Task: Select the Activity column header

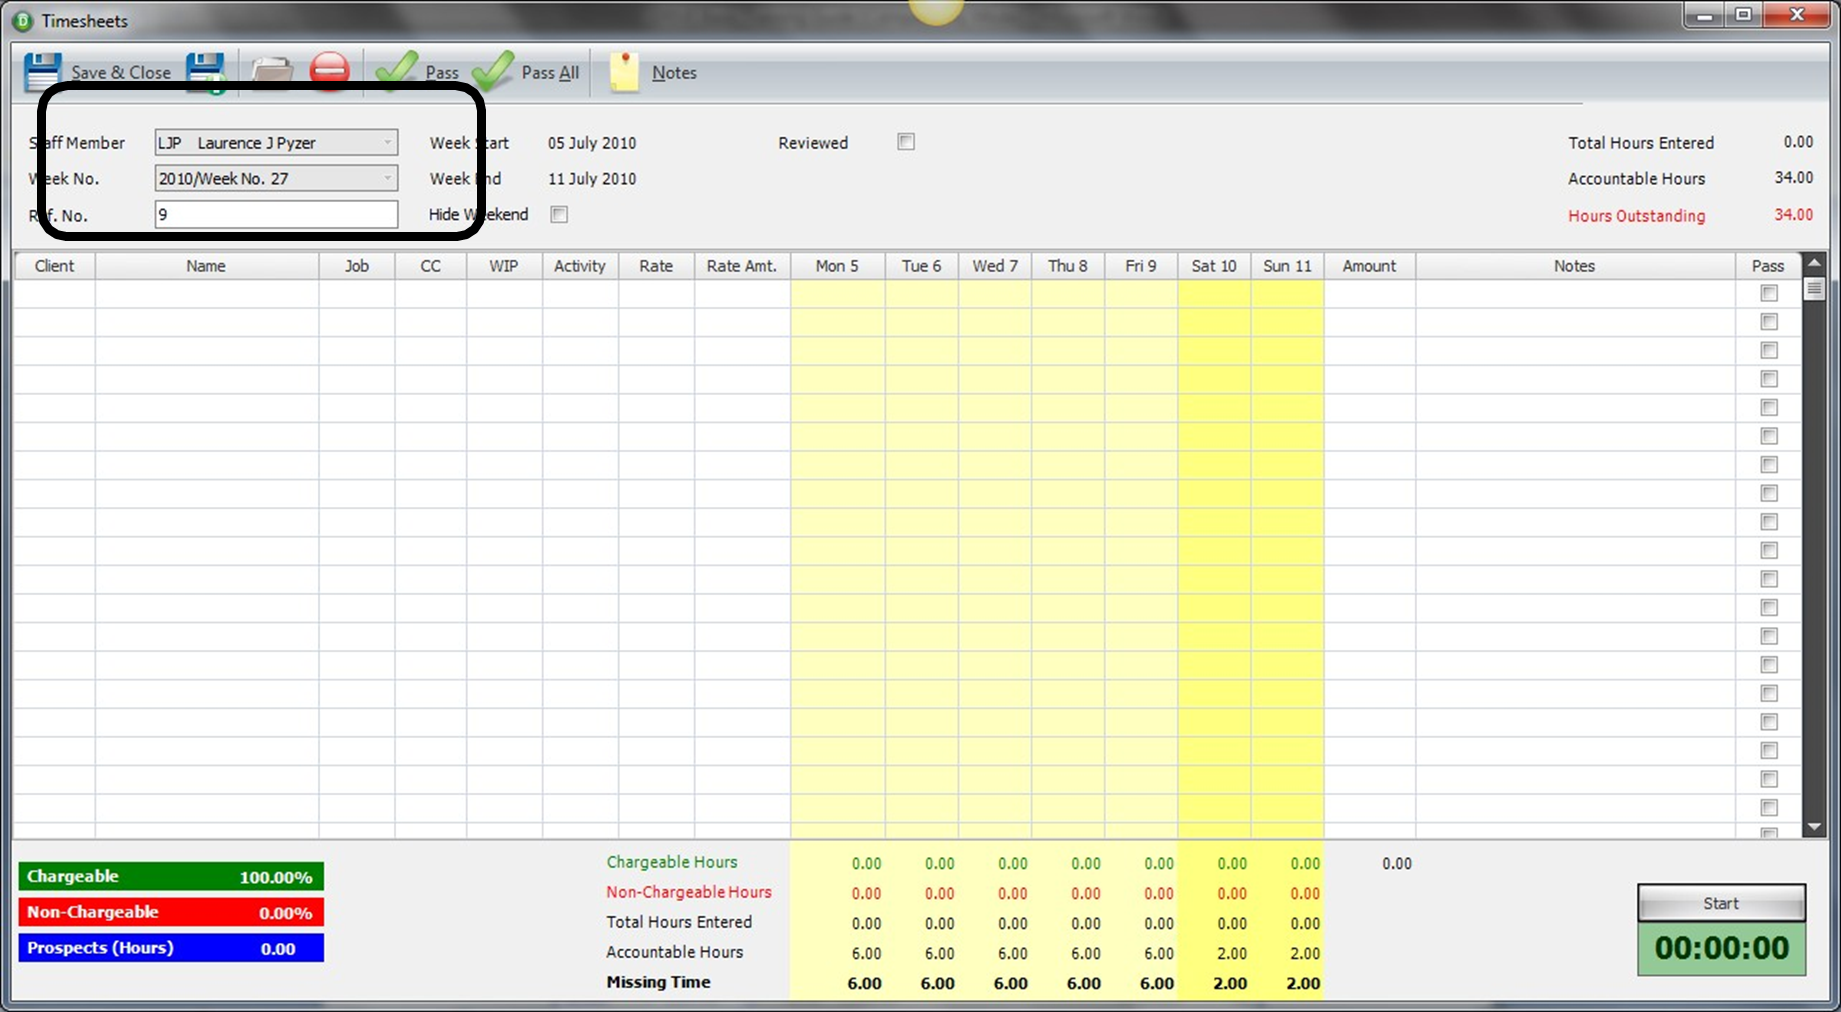Action: click(580, 266)
